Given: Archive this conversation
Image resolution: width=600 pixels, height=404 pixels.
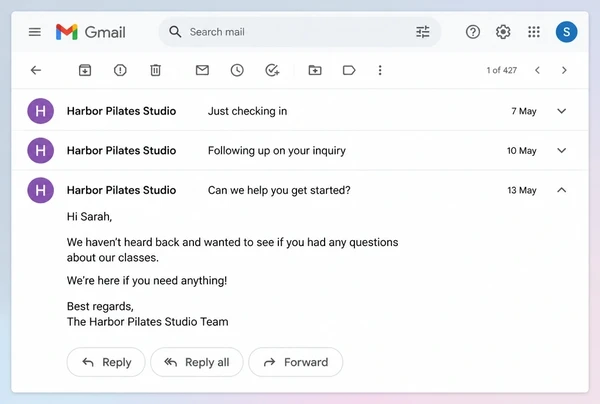Looking at the screenshot, I should [x=85, y=70].
